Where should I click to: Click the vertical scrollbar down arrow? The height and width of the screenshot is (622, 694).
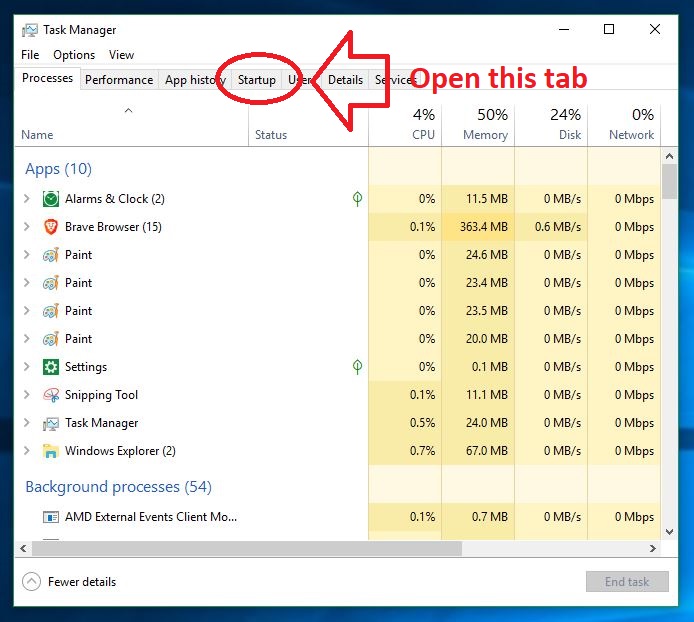(x=669, y=532)
